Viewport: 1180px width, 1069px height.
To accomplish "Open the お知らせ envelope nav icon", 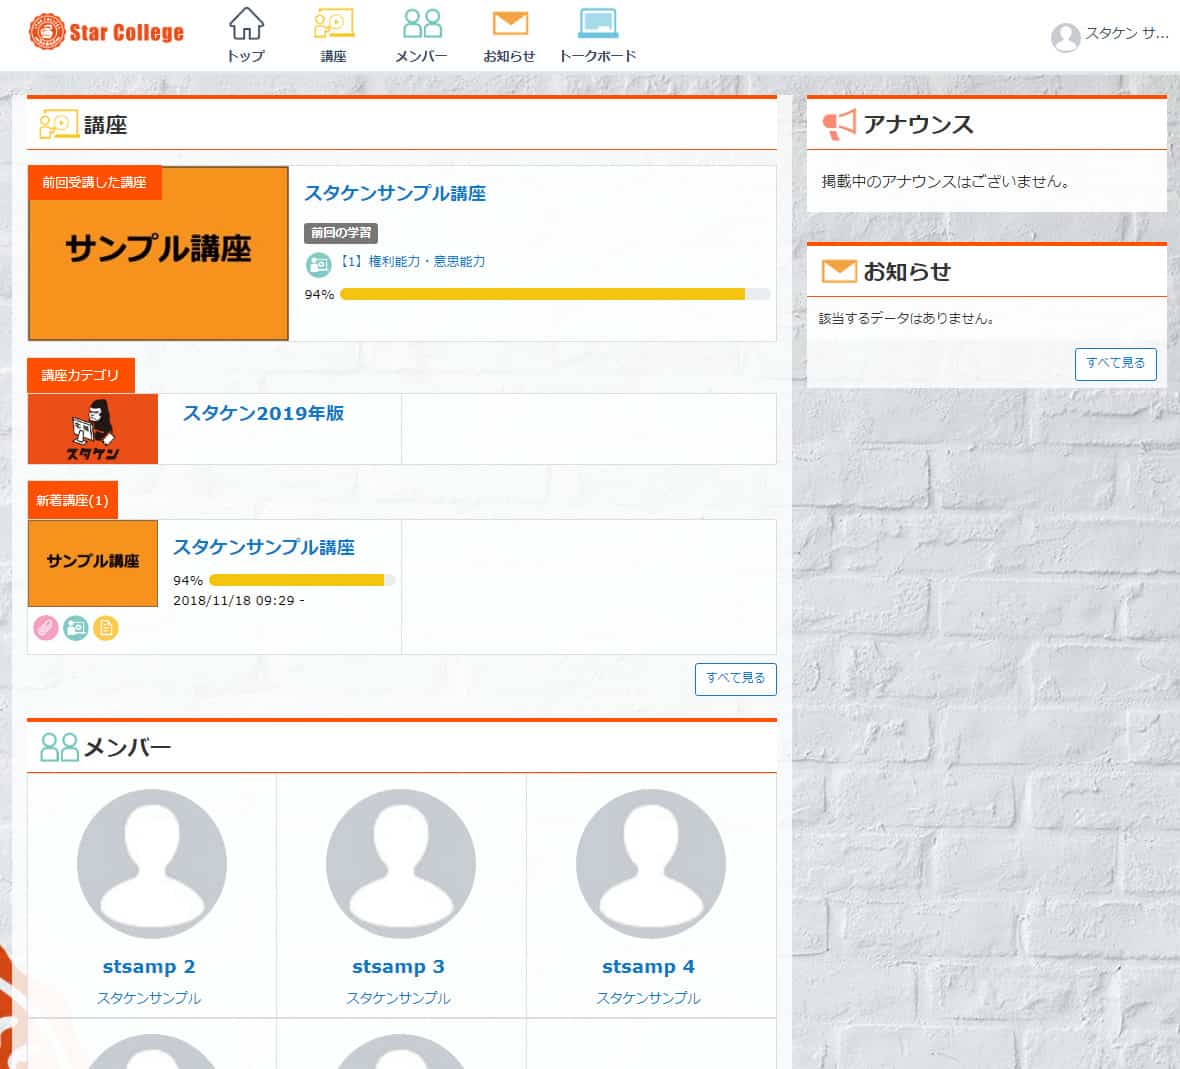I will click(509, 23).
